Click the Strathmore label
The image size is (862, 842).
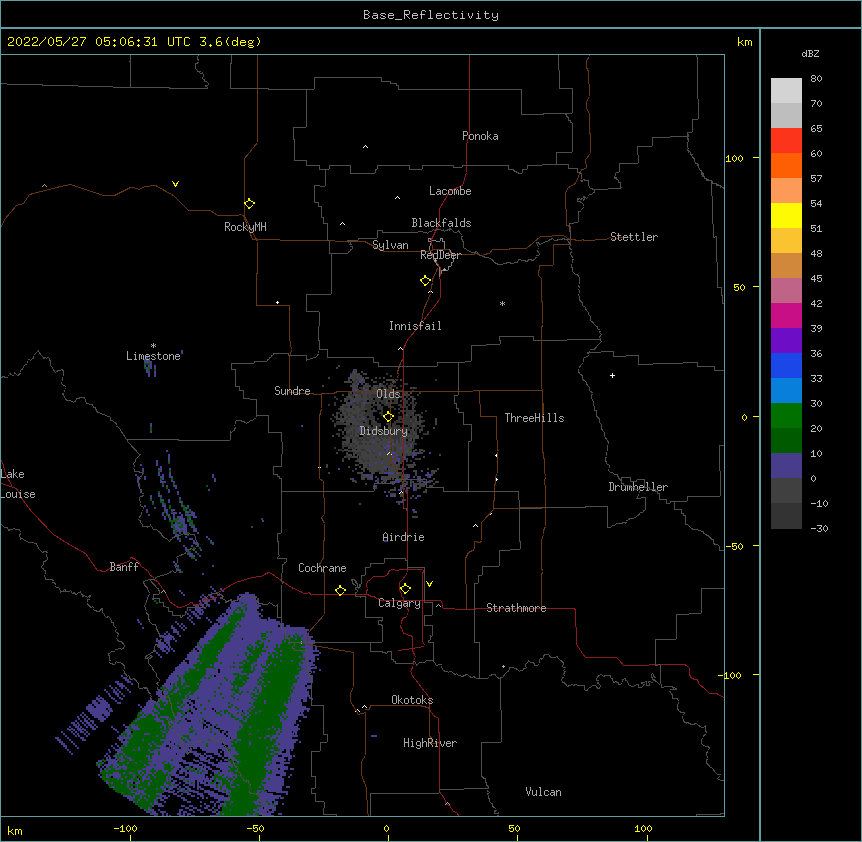tap(516, 608)
